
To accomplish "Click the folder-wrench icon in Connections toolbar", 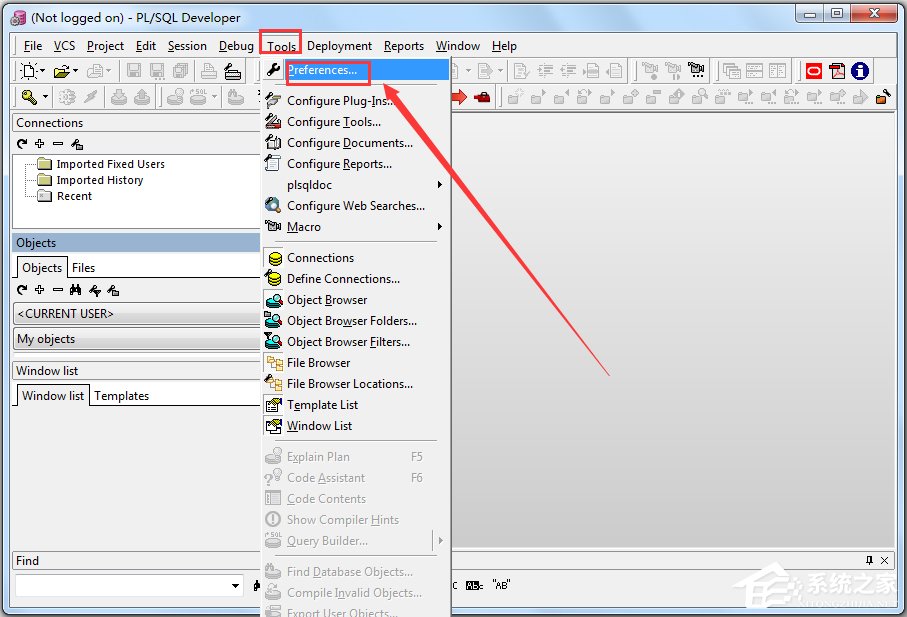I will click(x=77, y=143).
